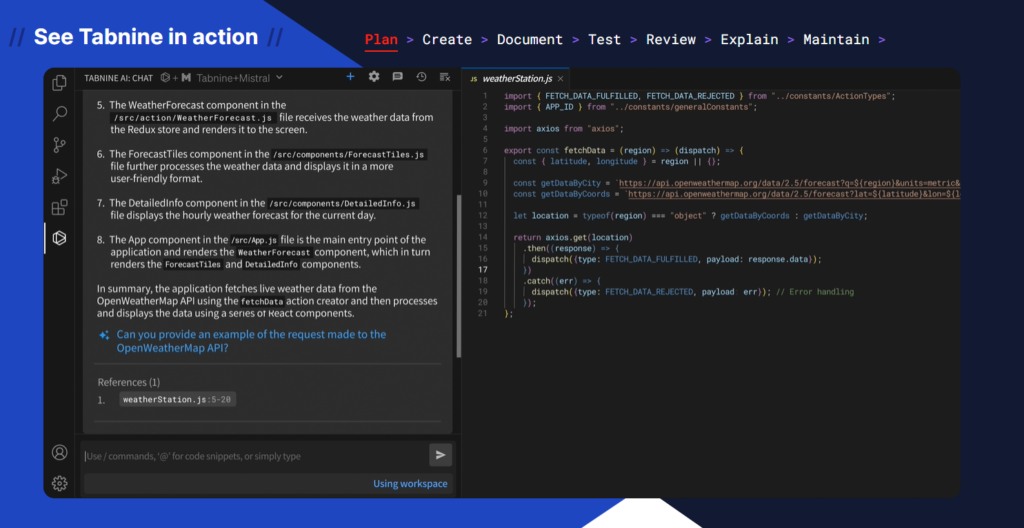Click the Error handling comment in code
The width and height of the screenshot is (1024, 528).
[x=815, y=291]
